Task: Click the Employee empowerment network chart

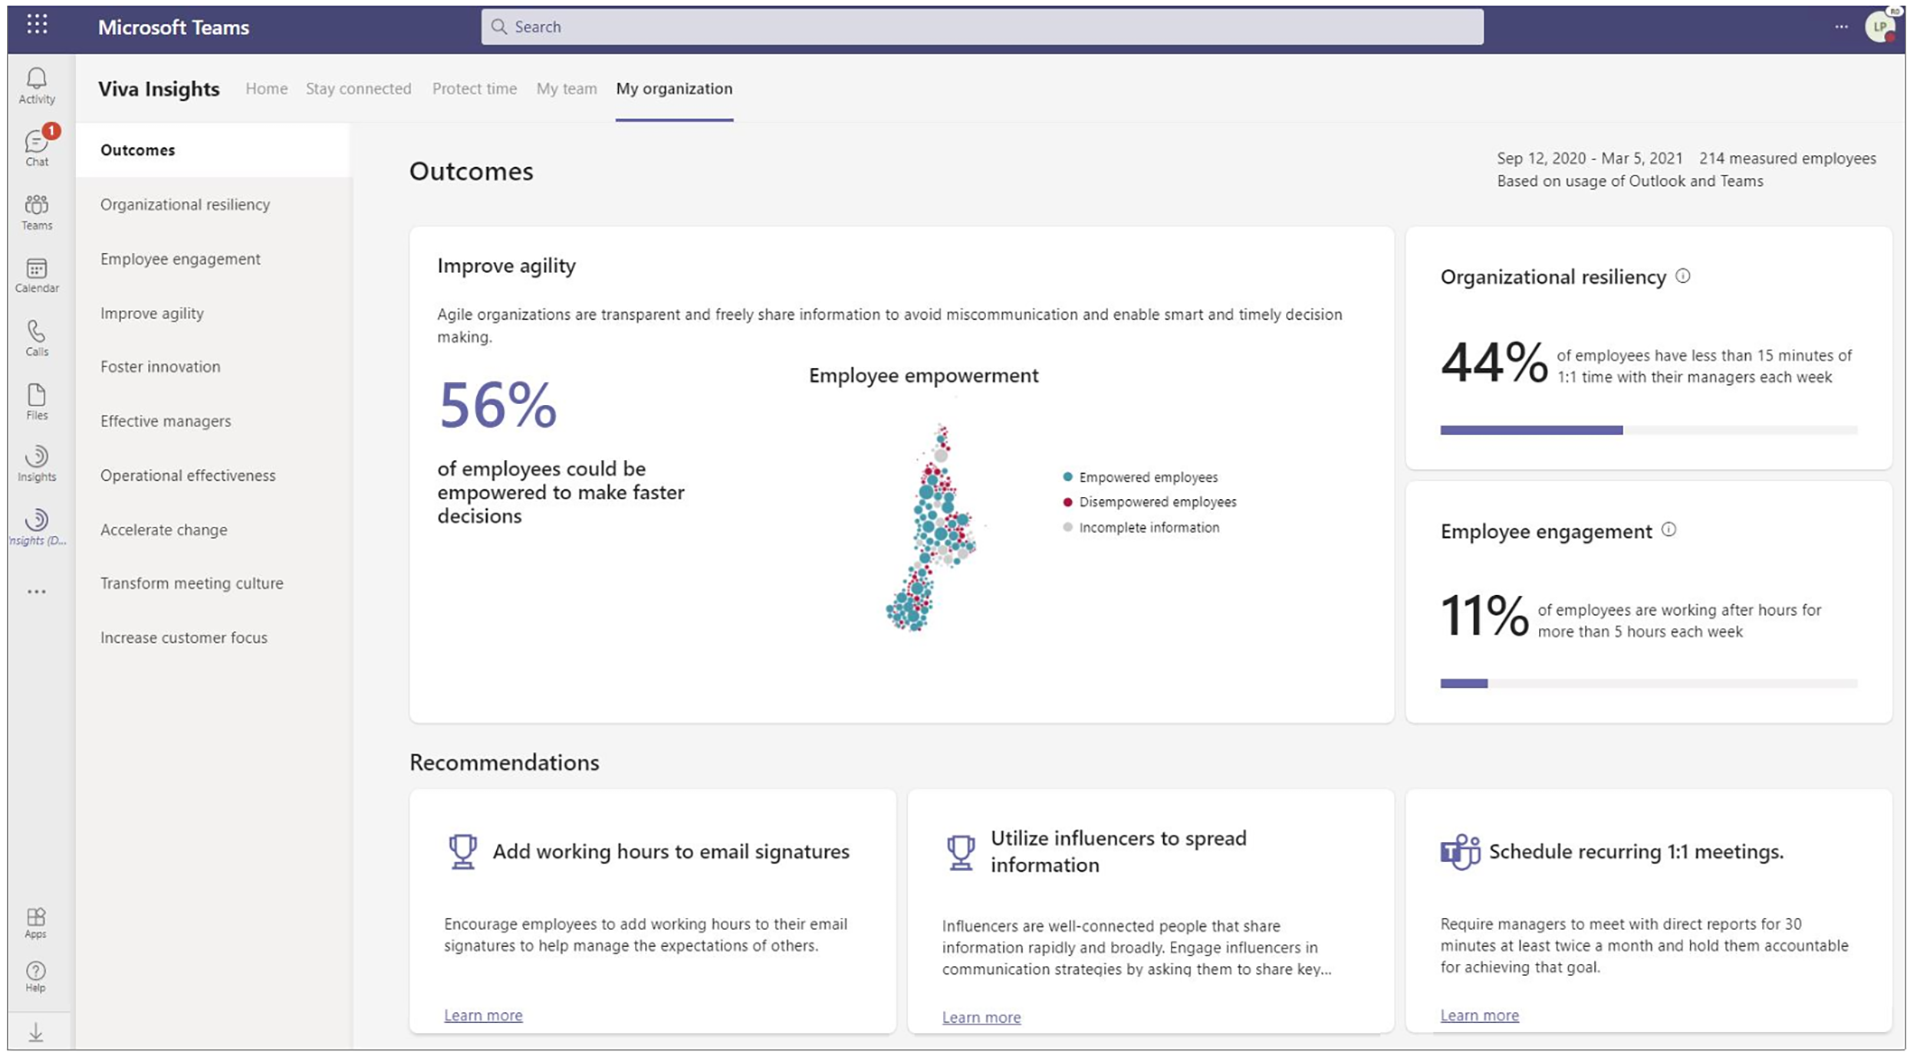Action: click(x=930, y=528)
